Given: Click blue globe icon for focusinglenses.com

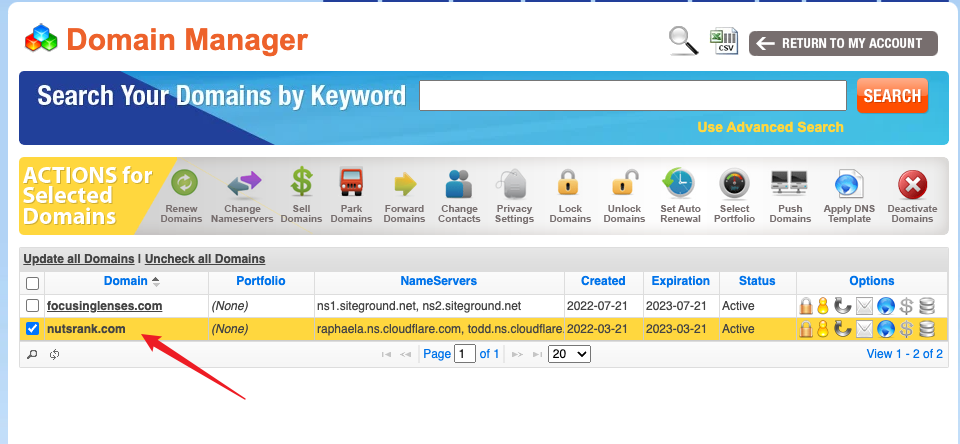Looking at the screenshot, I should coord(886,306).
